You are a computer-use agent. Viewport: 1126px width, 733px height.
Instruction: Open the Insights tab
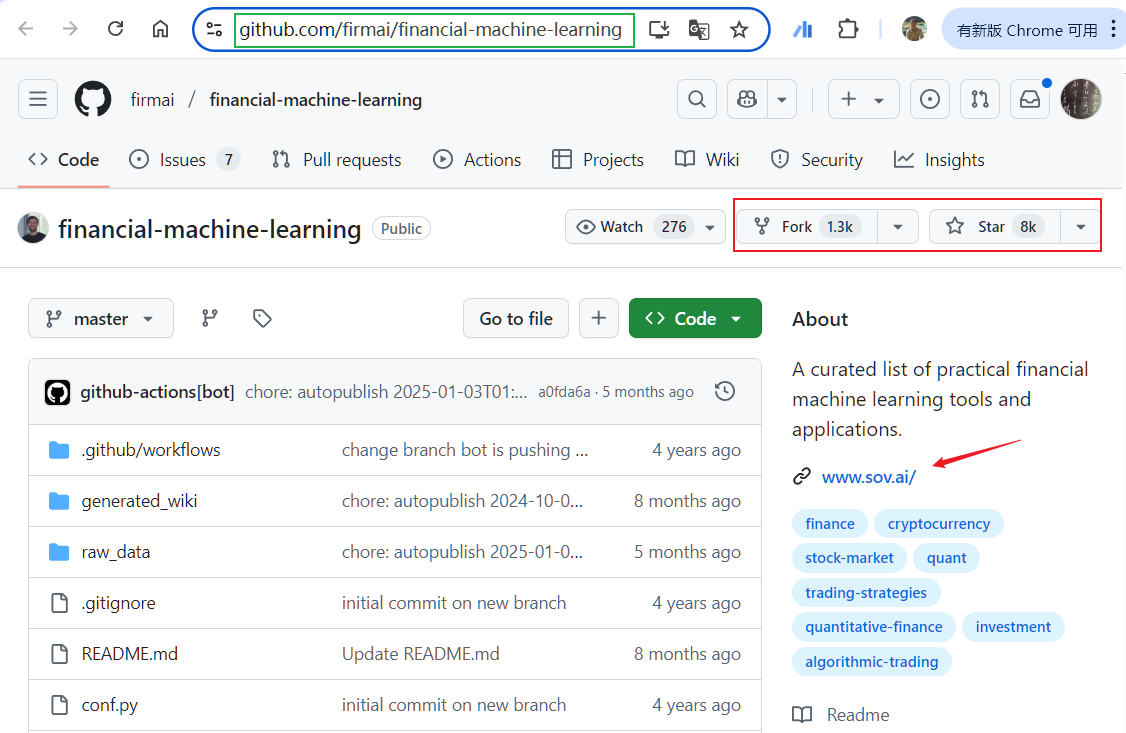[x=952, y=159]
